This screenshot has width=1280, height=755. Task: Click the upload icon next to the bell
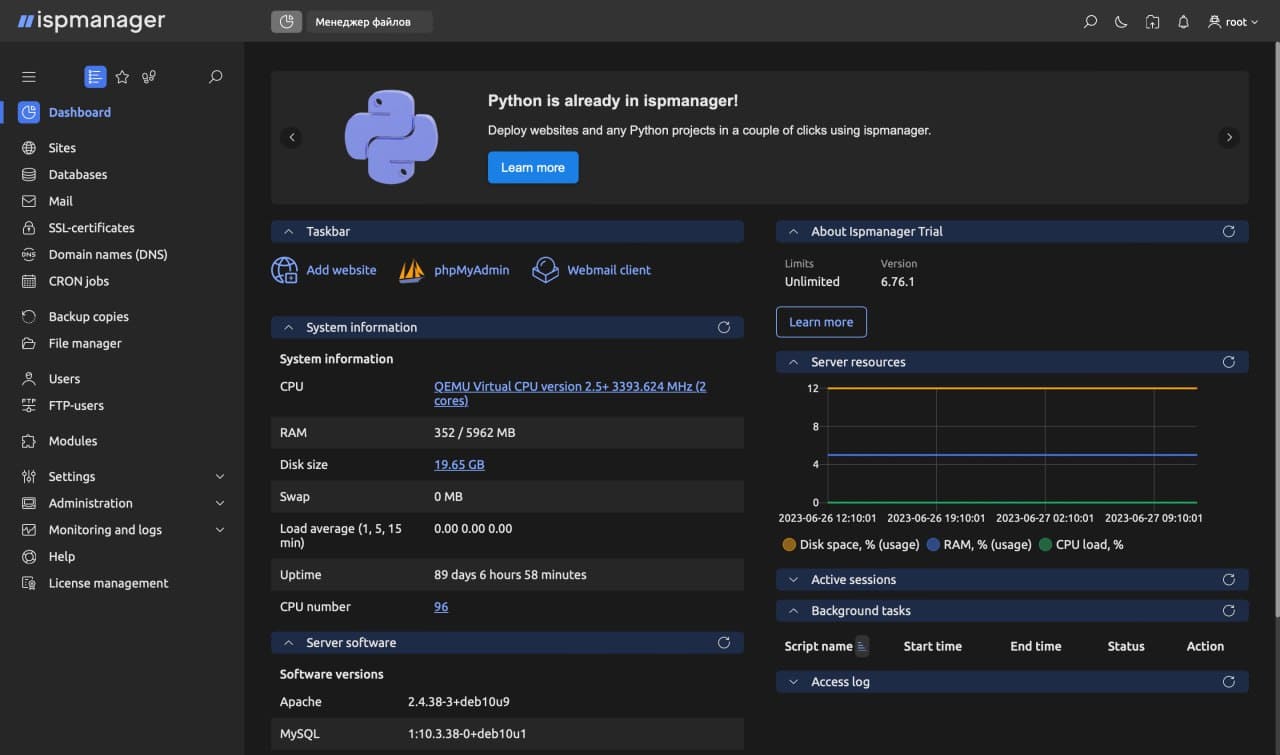[x=1152, y=22]
